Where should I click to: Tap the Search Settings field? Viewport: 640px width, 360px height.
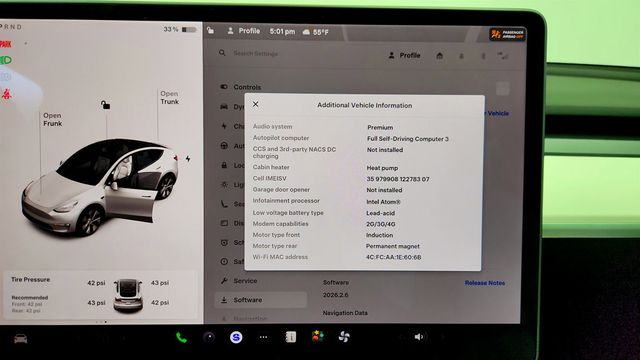[256, 53]
